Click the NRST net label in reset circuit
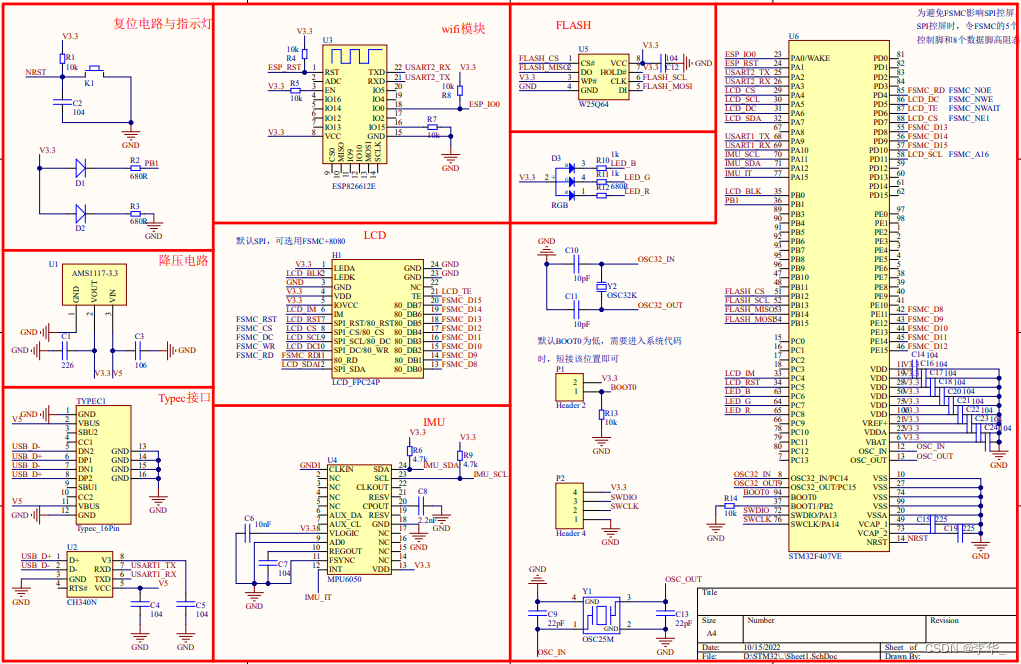The image size is (1021, 664). (x=36, y=72)
